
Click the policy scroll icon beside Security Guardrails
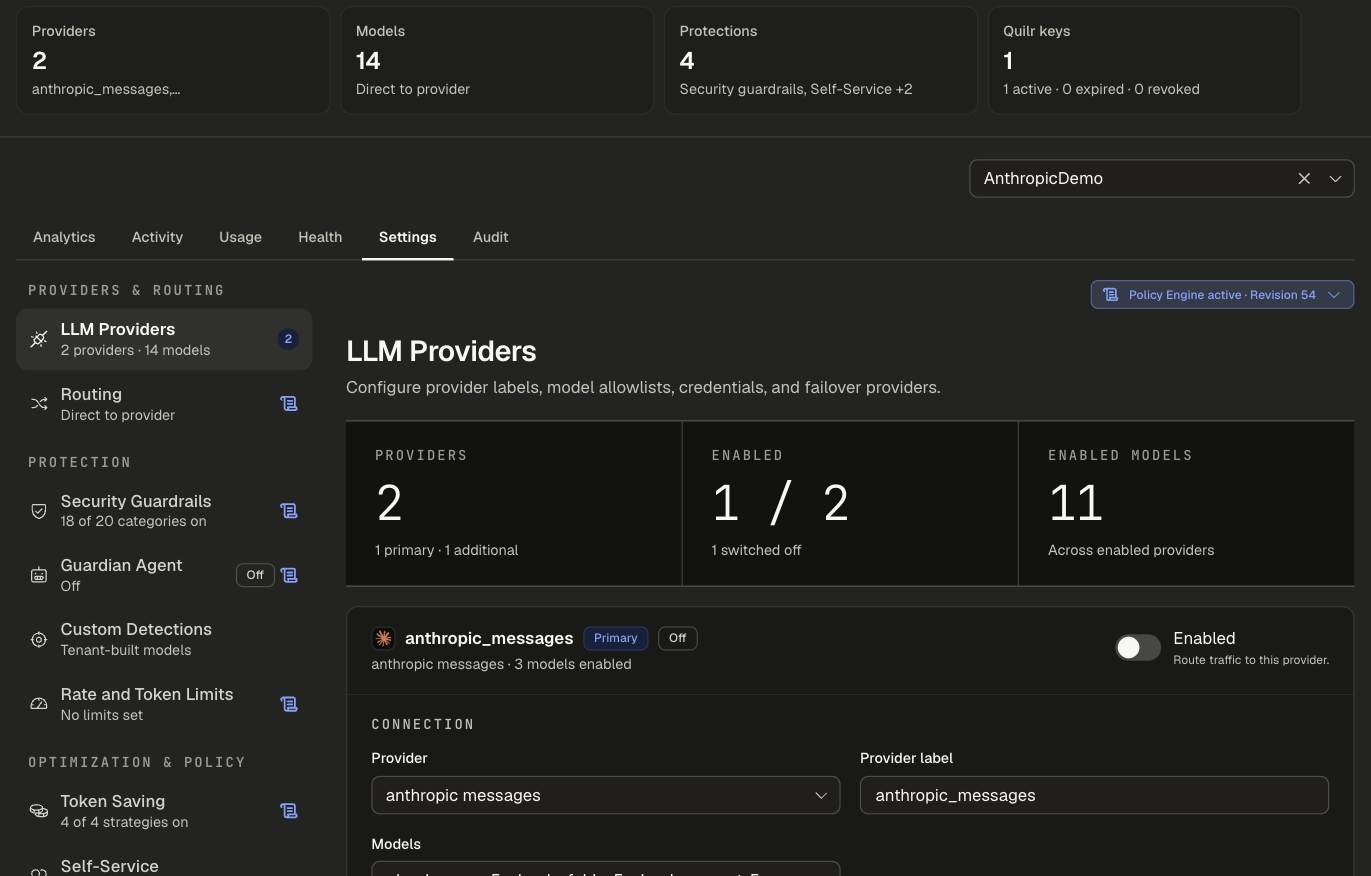pyautogui.click(x=289, y=511)
